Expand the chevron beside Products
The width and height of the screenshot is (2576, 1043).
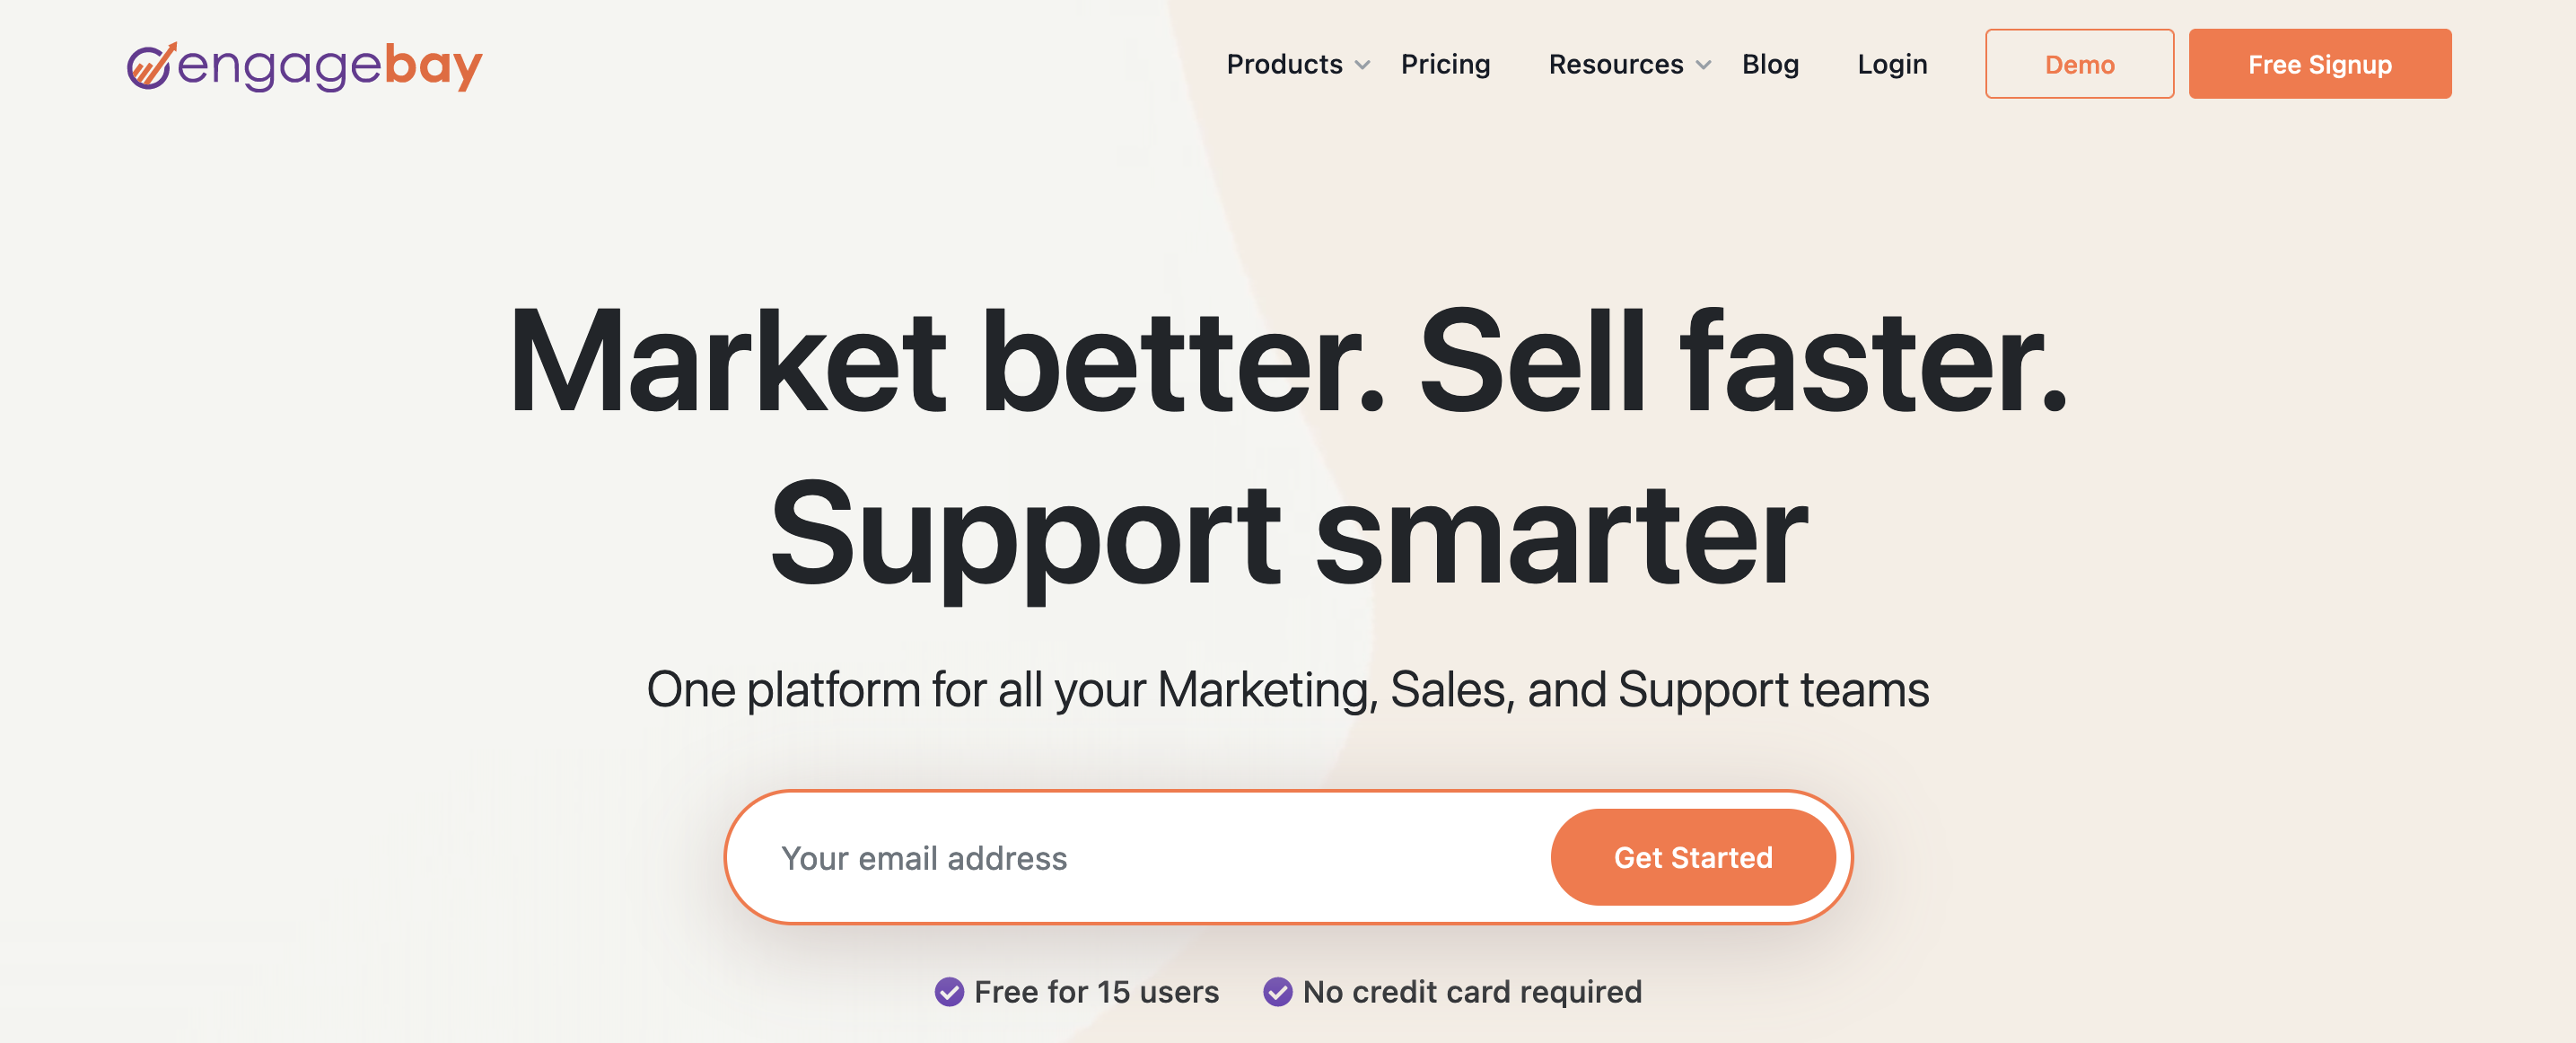click(x=1362, y=65)
